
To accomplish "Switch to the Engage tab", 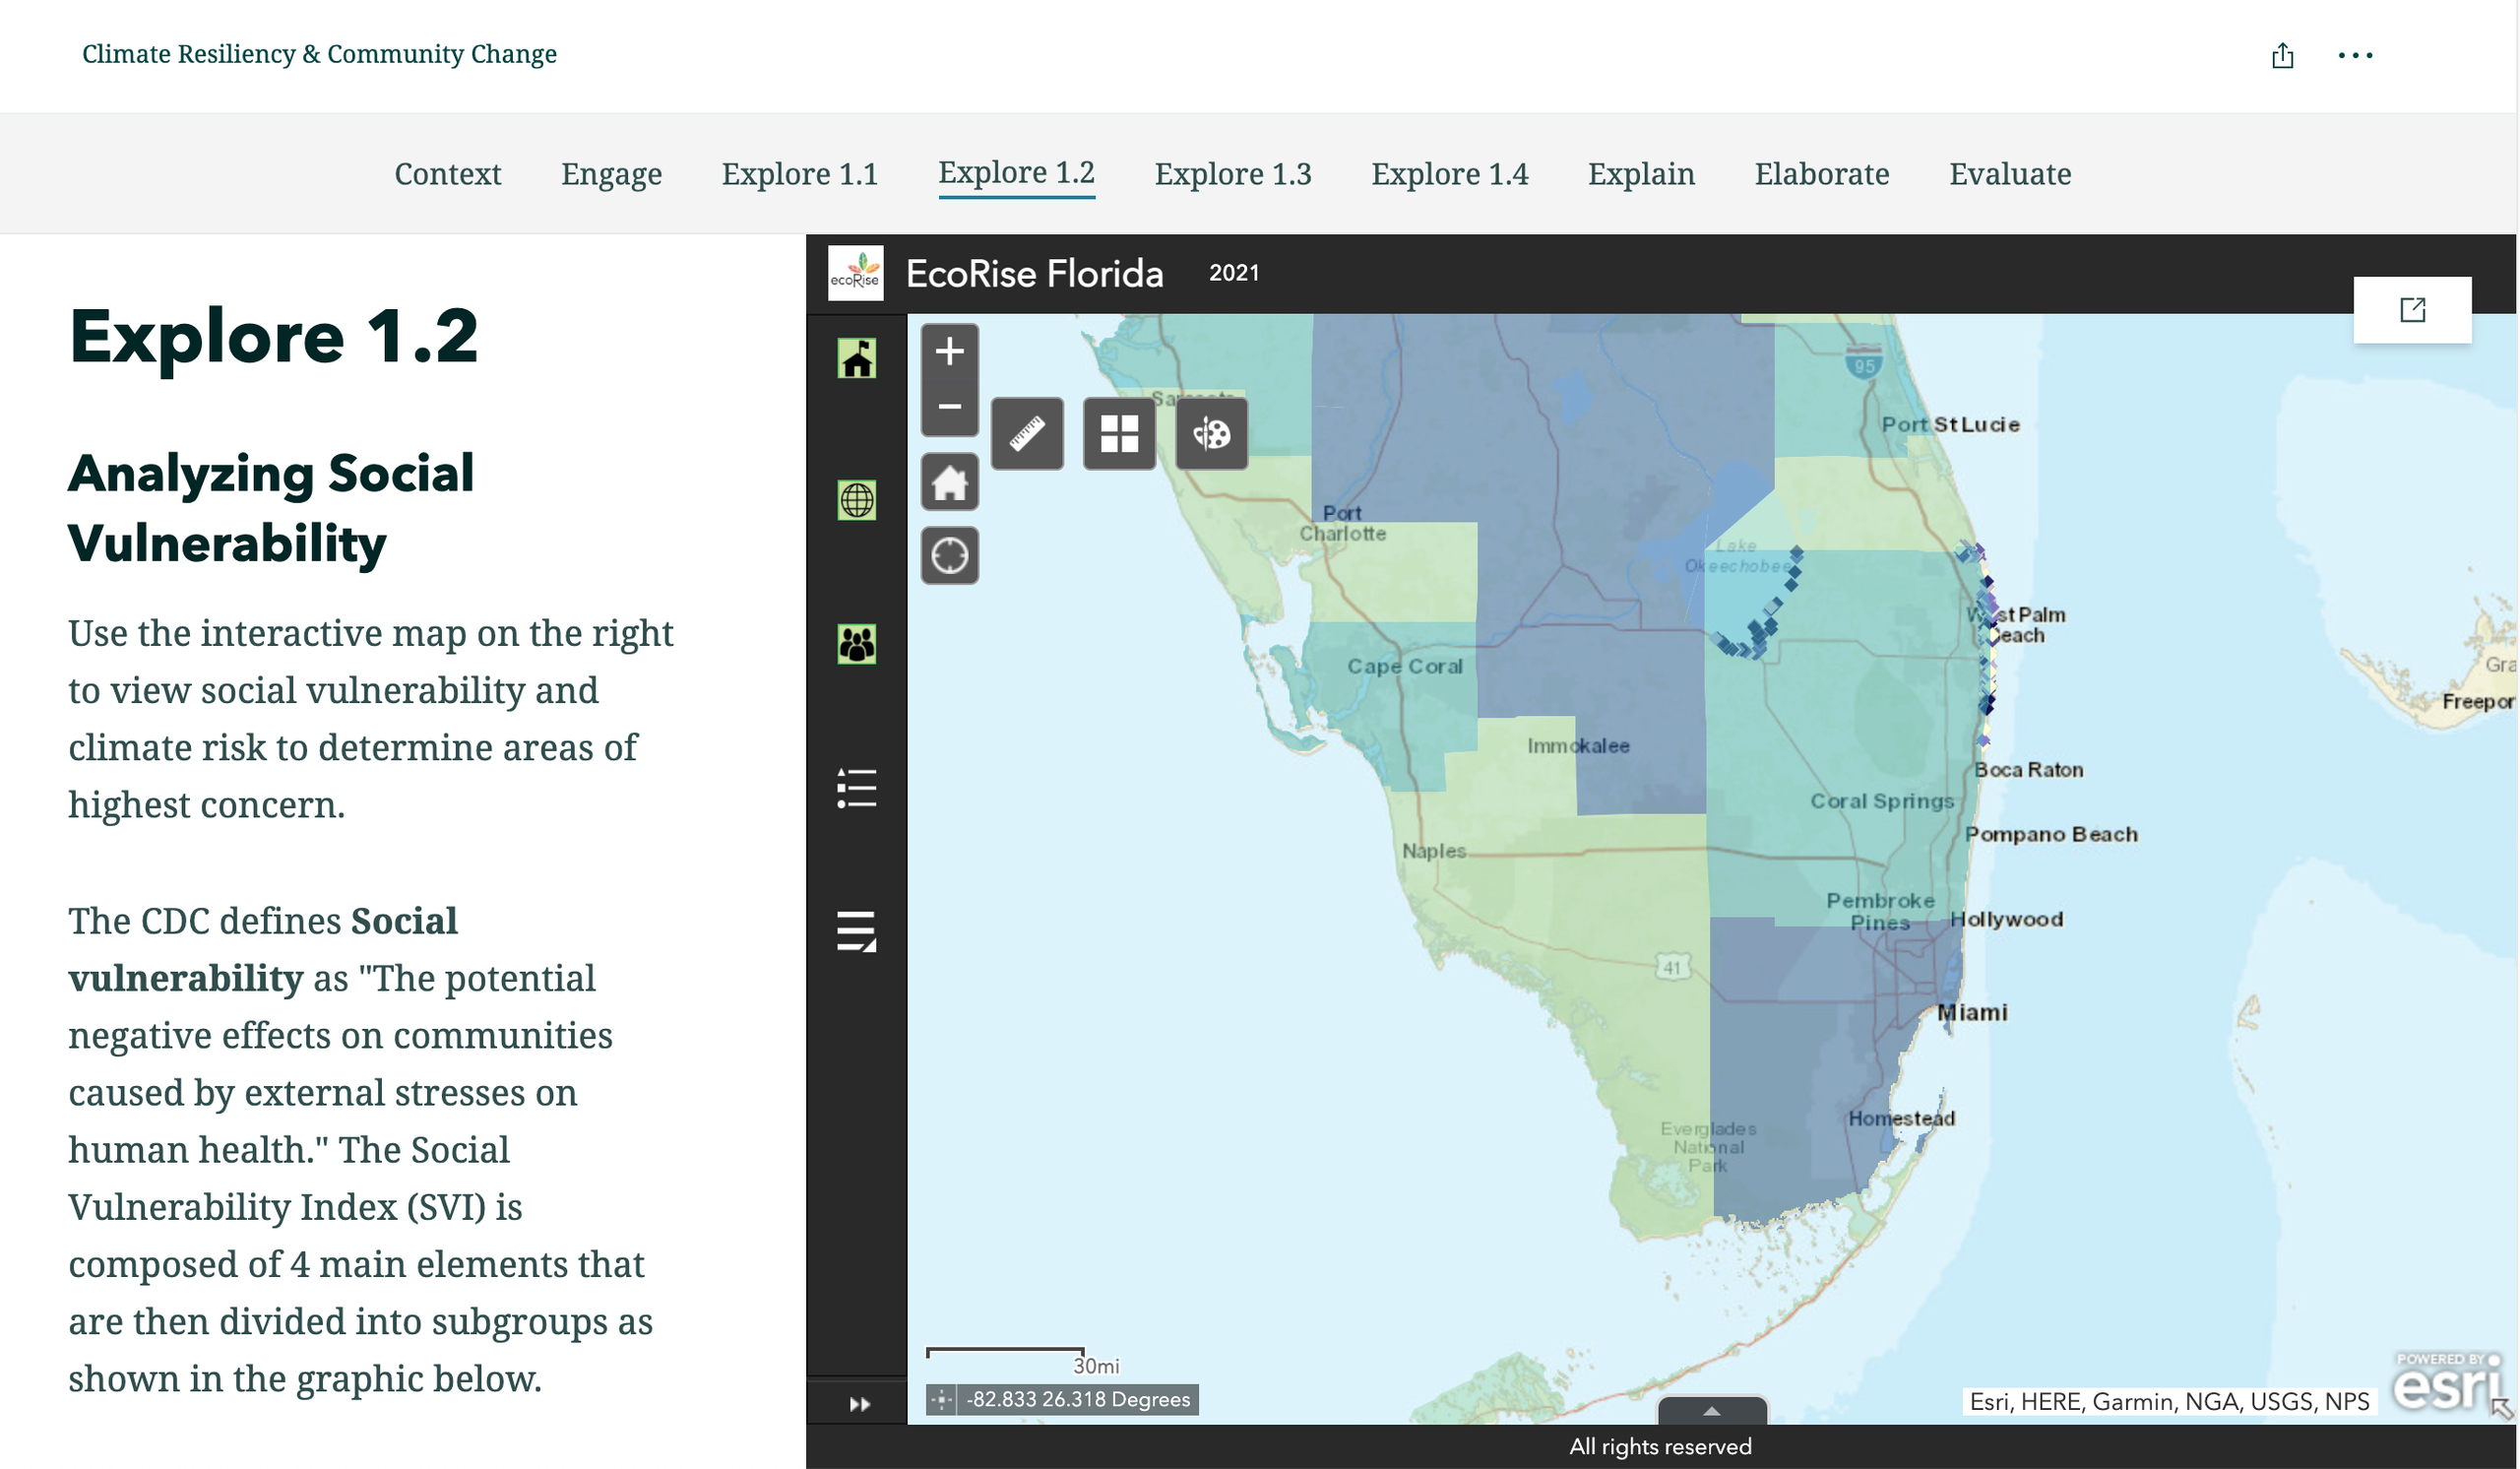I will tap(612, 174).
